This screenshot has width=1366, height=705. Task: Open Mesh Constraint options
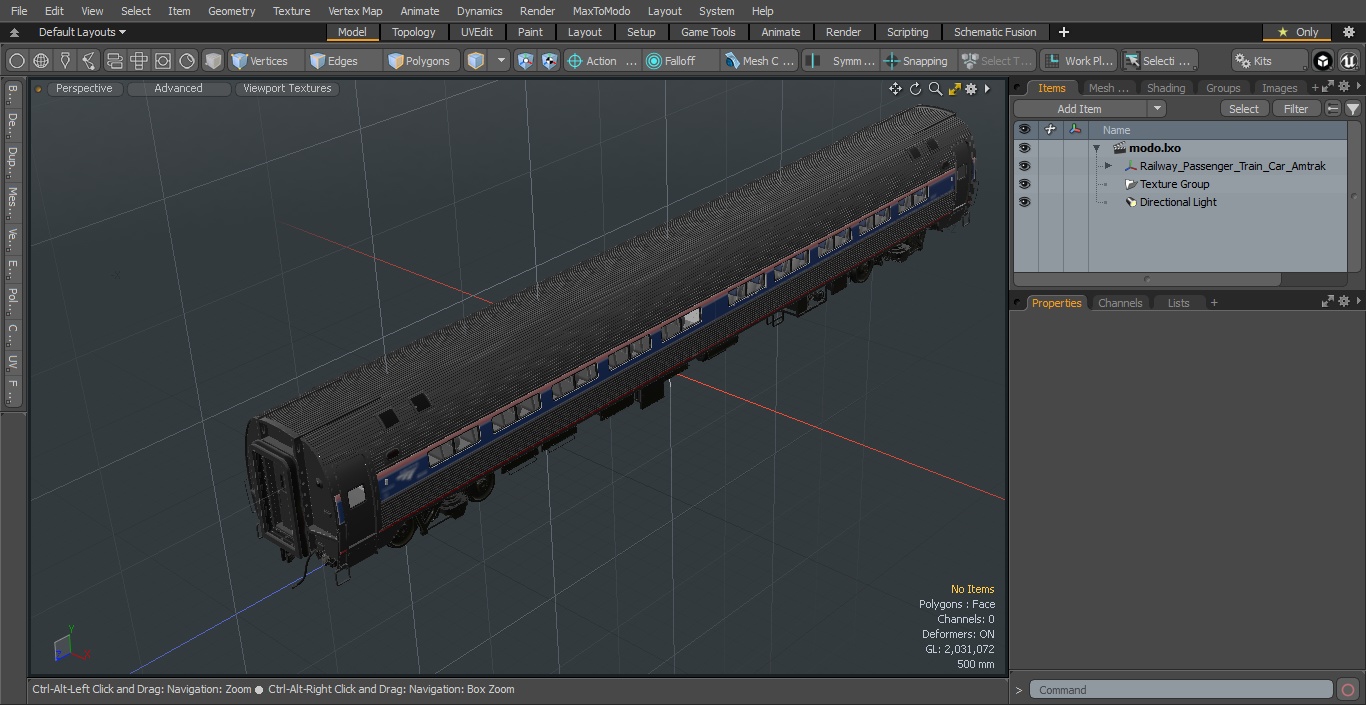[x=759, y=61]
